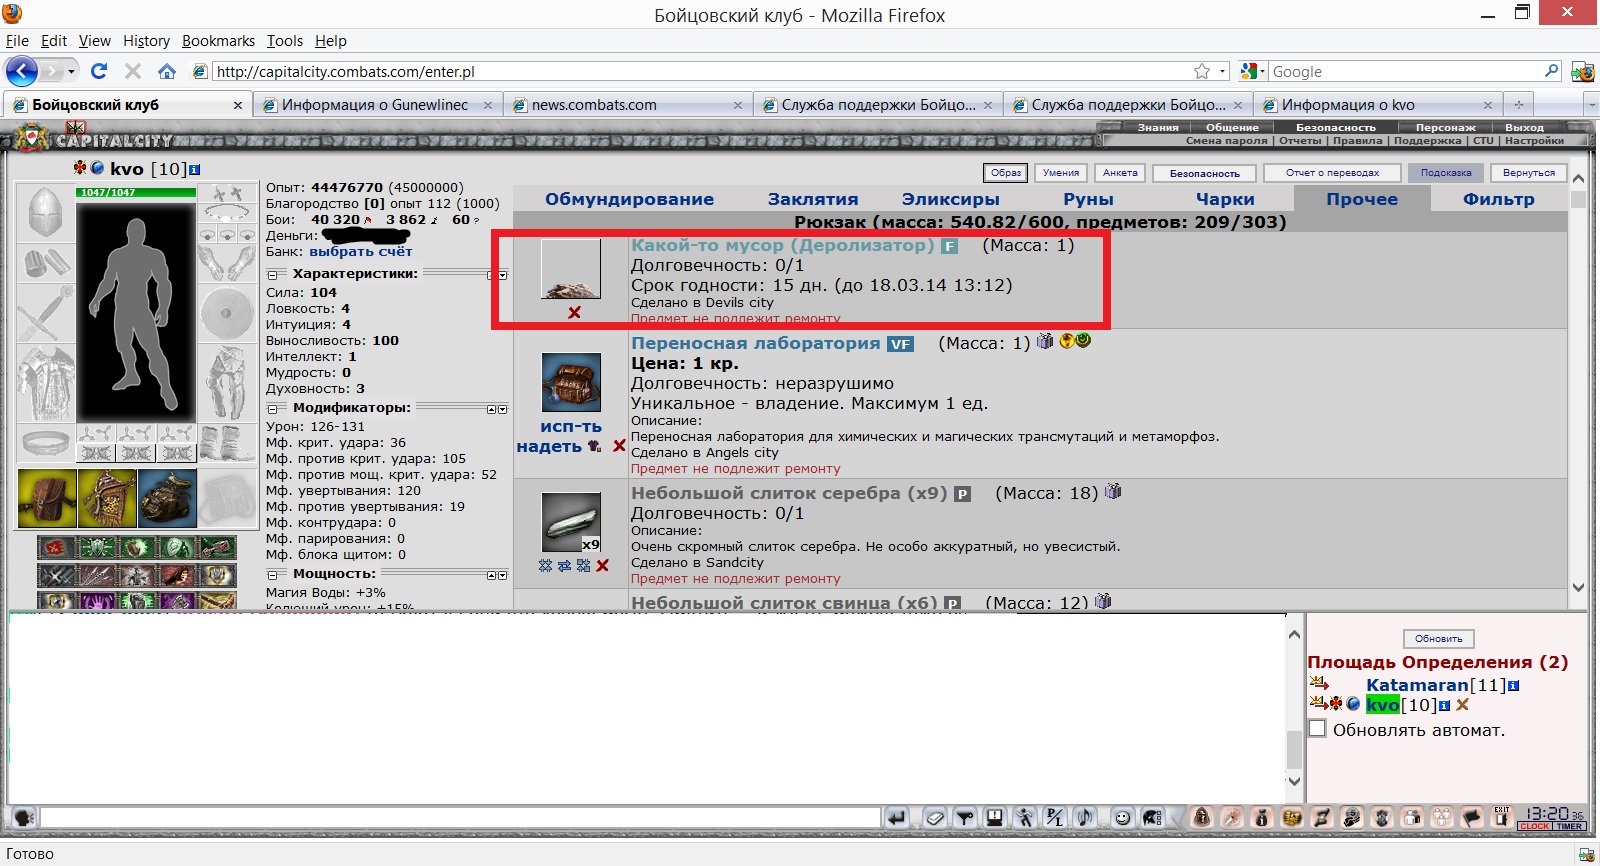Collapse the Модификаторы section
The width and height of the screenshot is (1600, 866).
click(x=273, y=409)
